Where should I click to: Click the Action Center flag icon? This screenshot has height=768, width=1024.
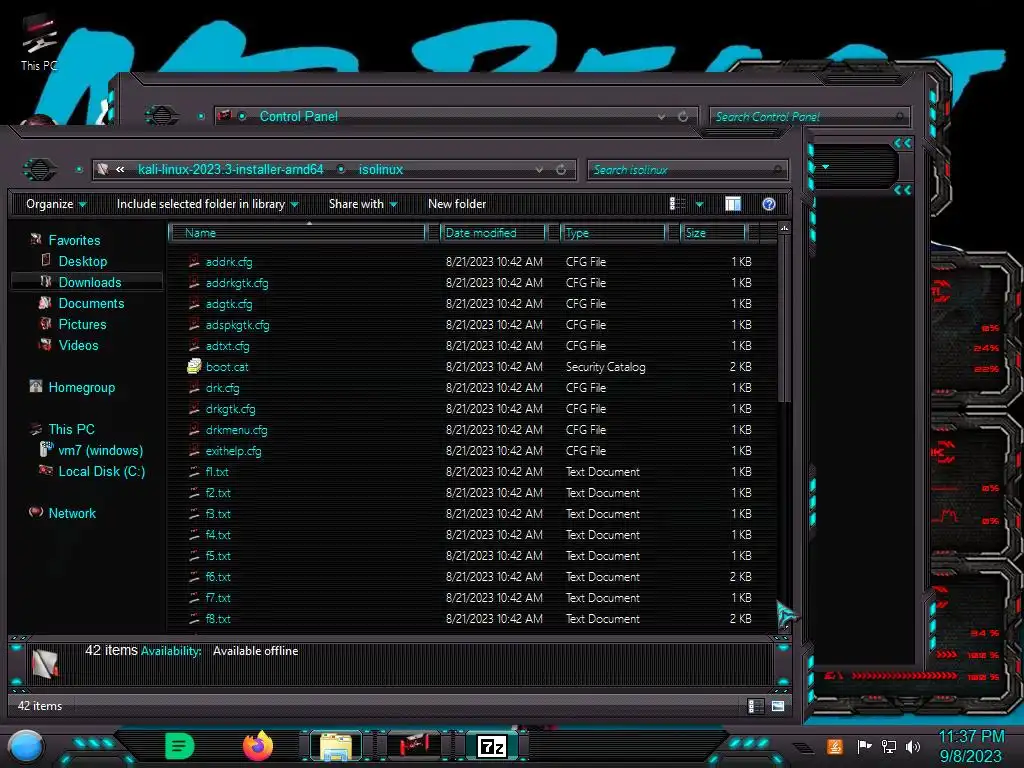pyautogui.click(x=864, y=746)
